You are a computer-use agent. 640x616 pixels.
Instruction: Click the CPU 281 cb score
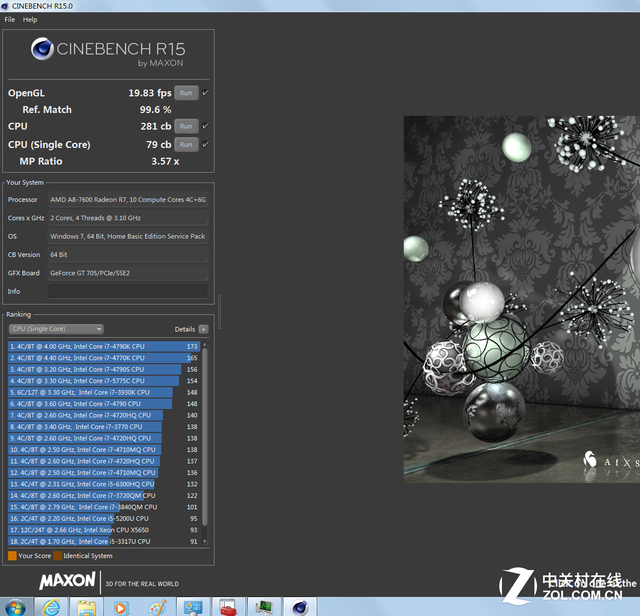(156, 126)
